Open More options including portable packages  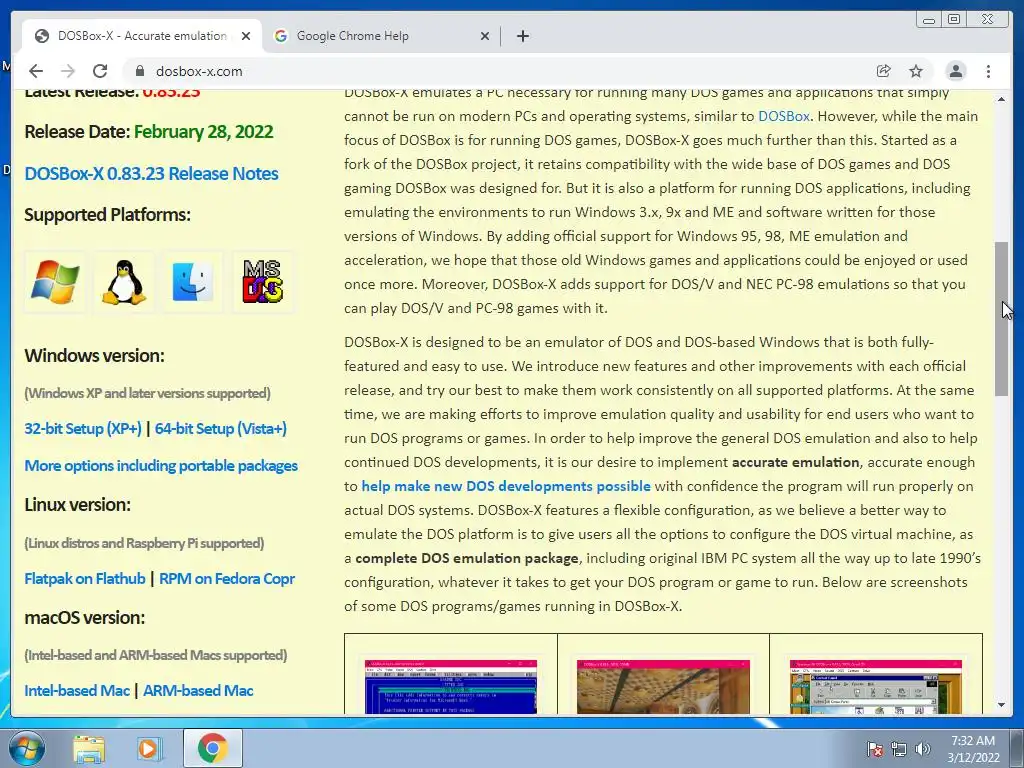pyautogui.click(x=161, y=466)
